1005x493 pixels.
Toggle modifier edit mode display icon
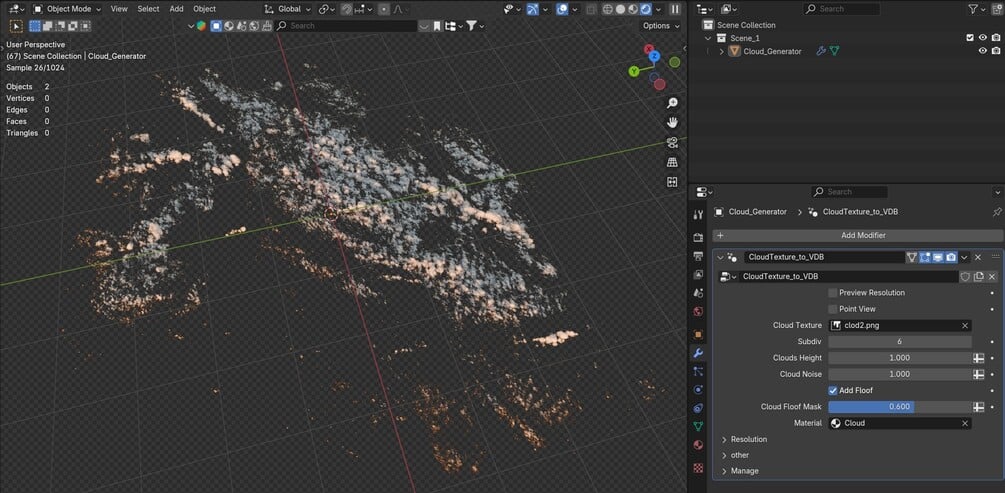[x=925, y=257]
